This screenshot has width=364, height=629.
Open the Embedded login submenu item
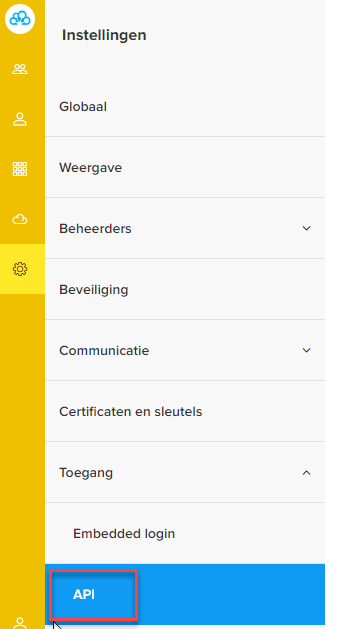185,534
